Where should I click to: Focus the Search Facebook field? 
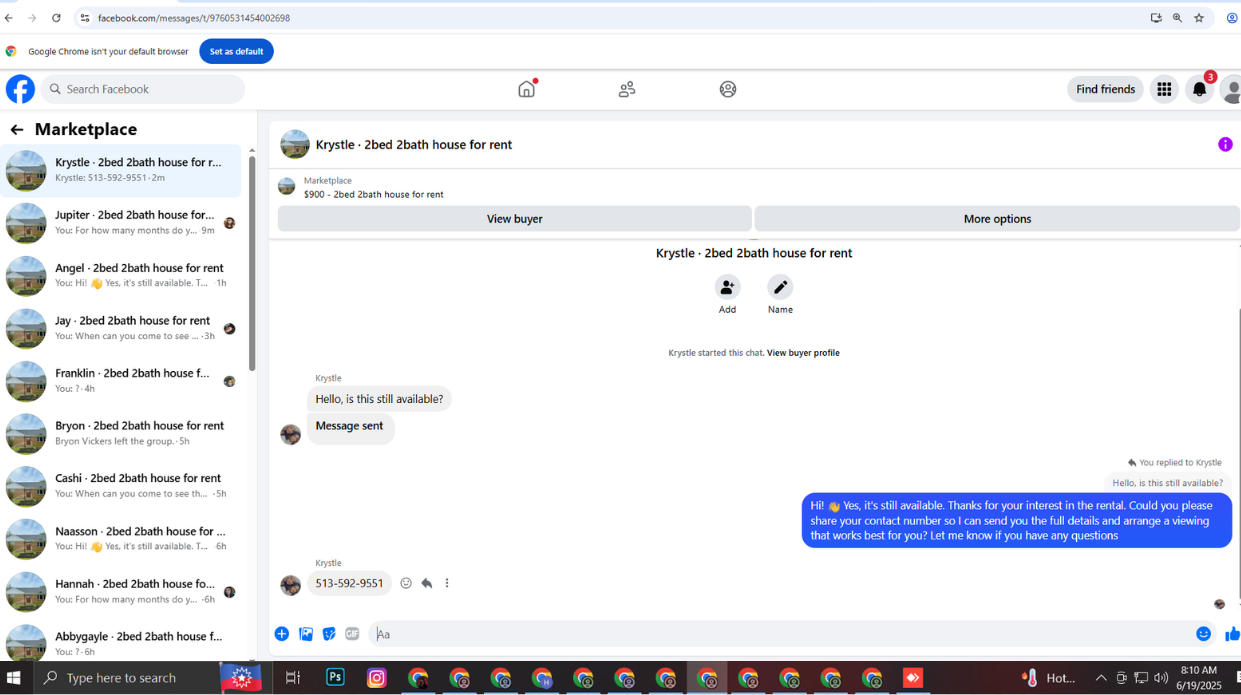pyautogui.click(x=143, y=89)
